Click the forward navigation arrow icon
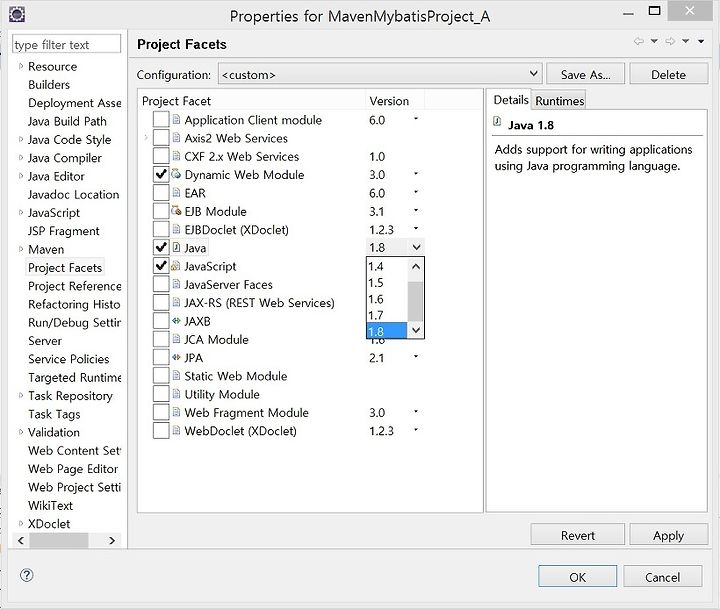The height and width of the screenshot is (609, 720). click(670, 41)
